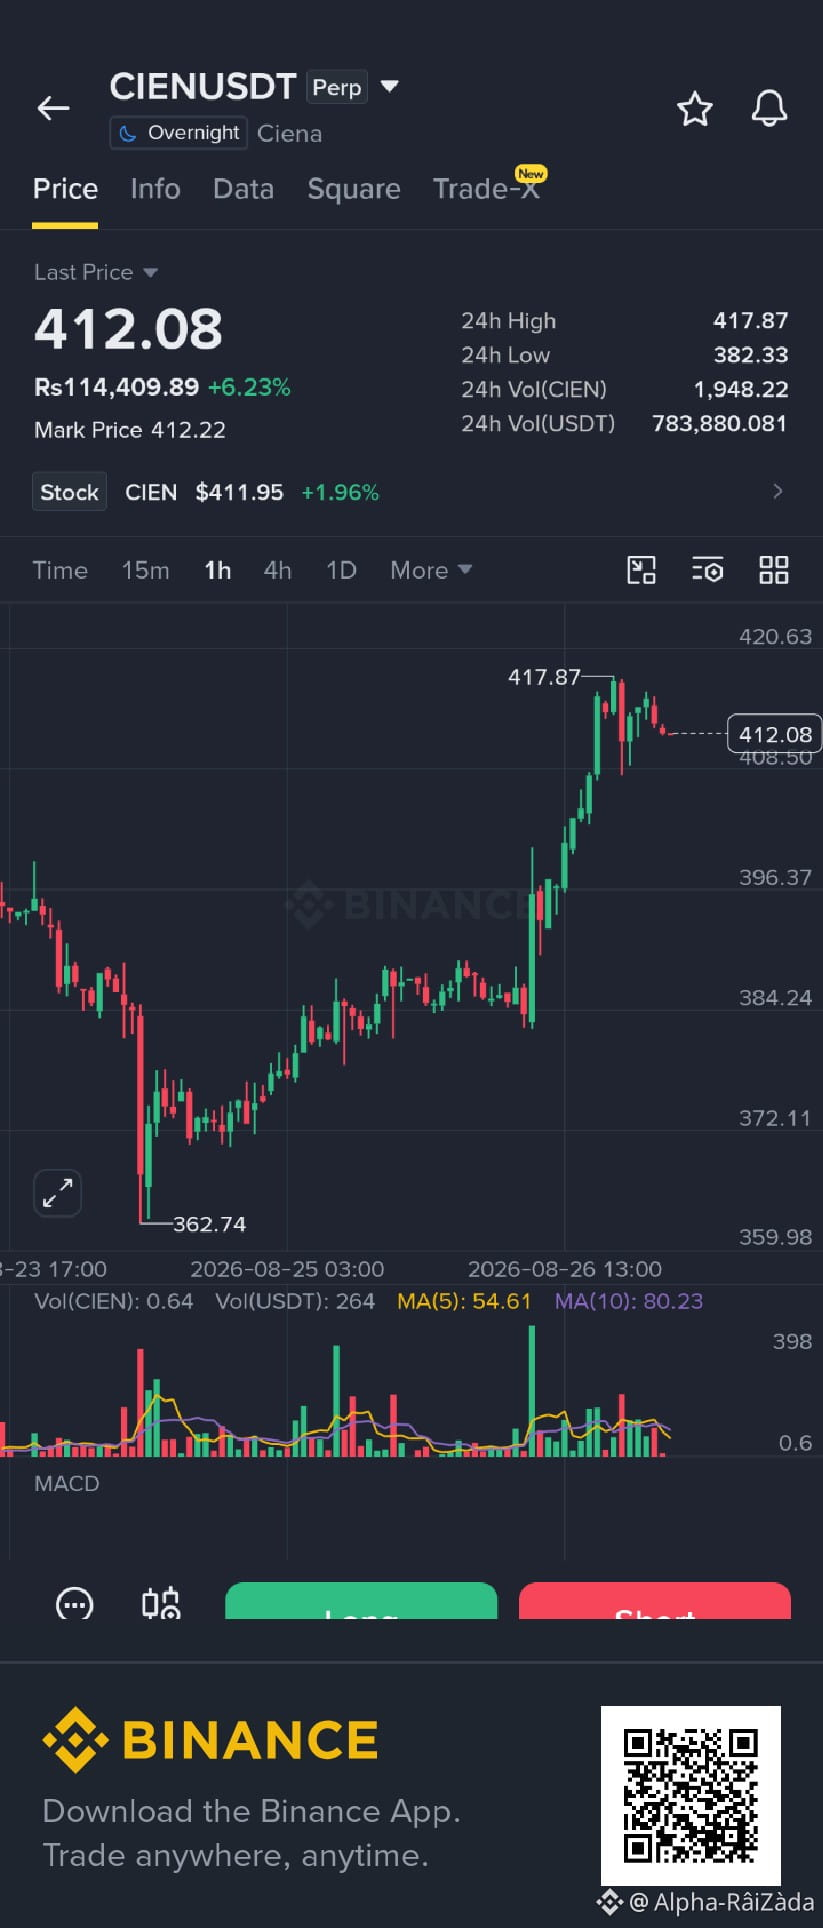Tap the Mark Price 412.22 text
823x1928 pixels.
point(130,430)
